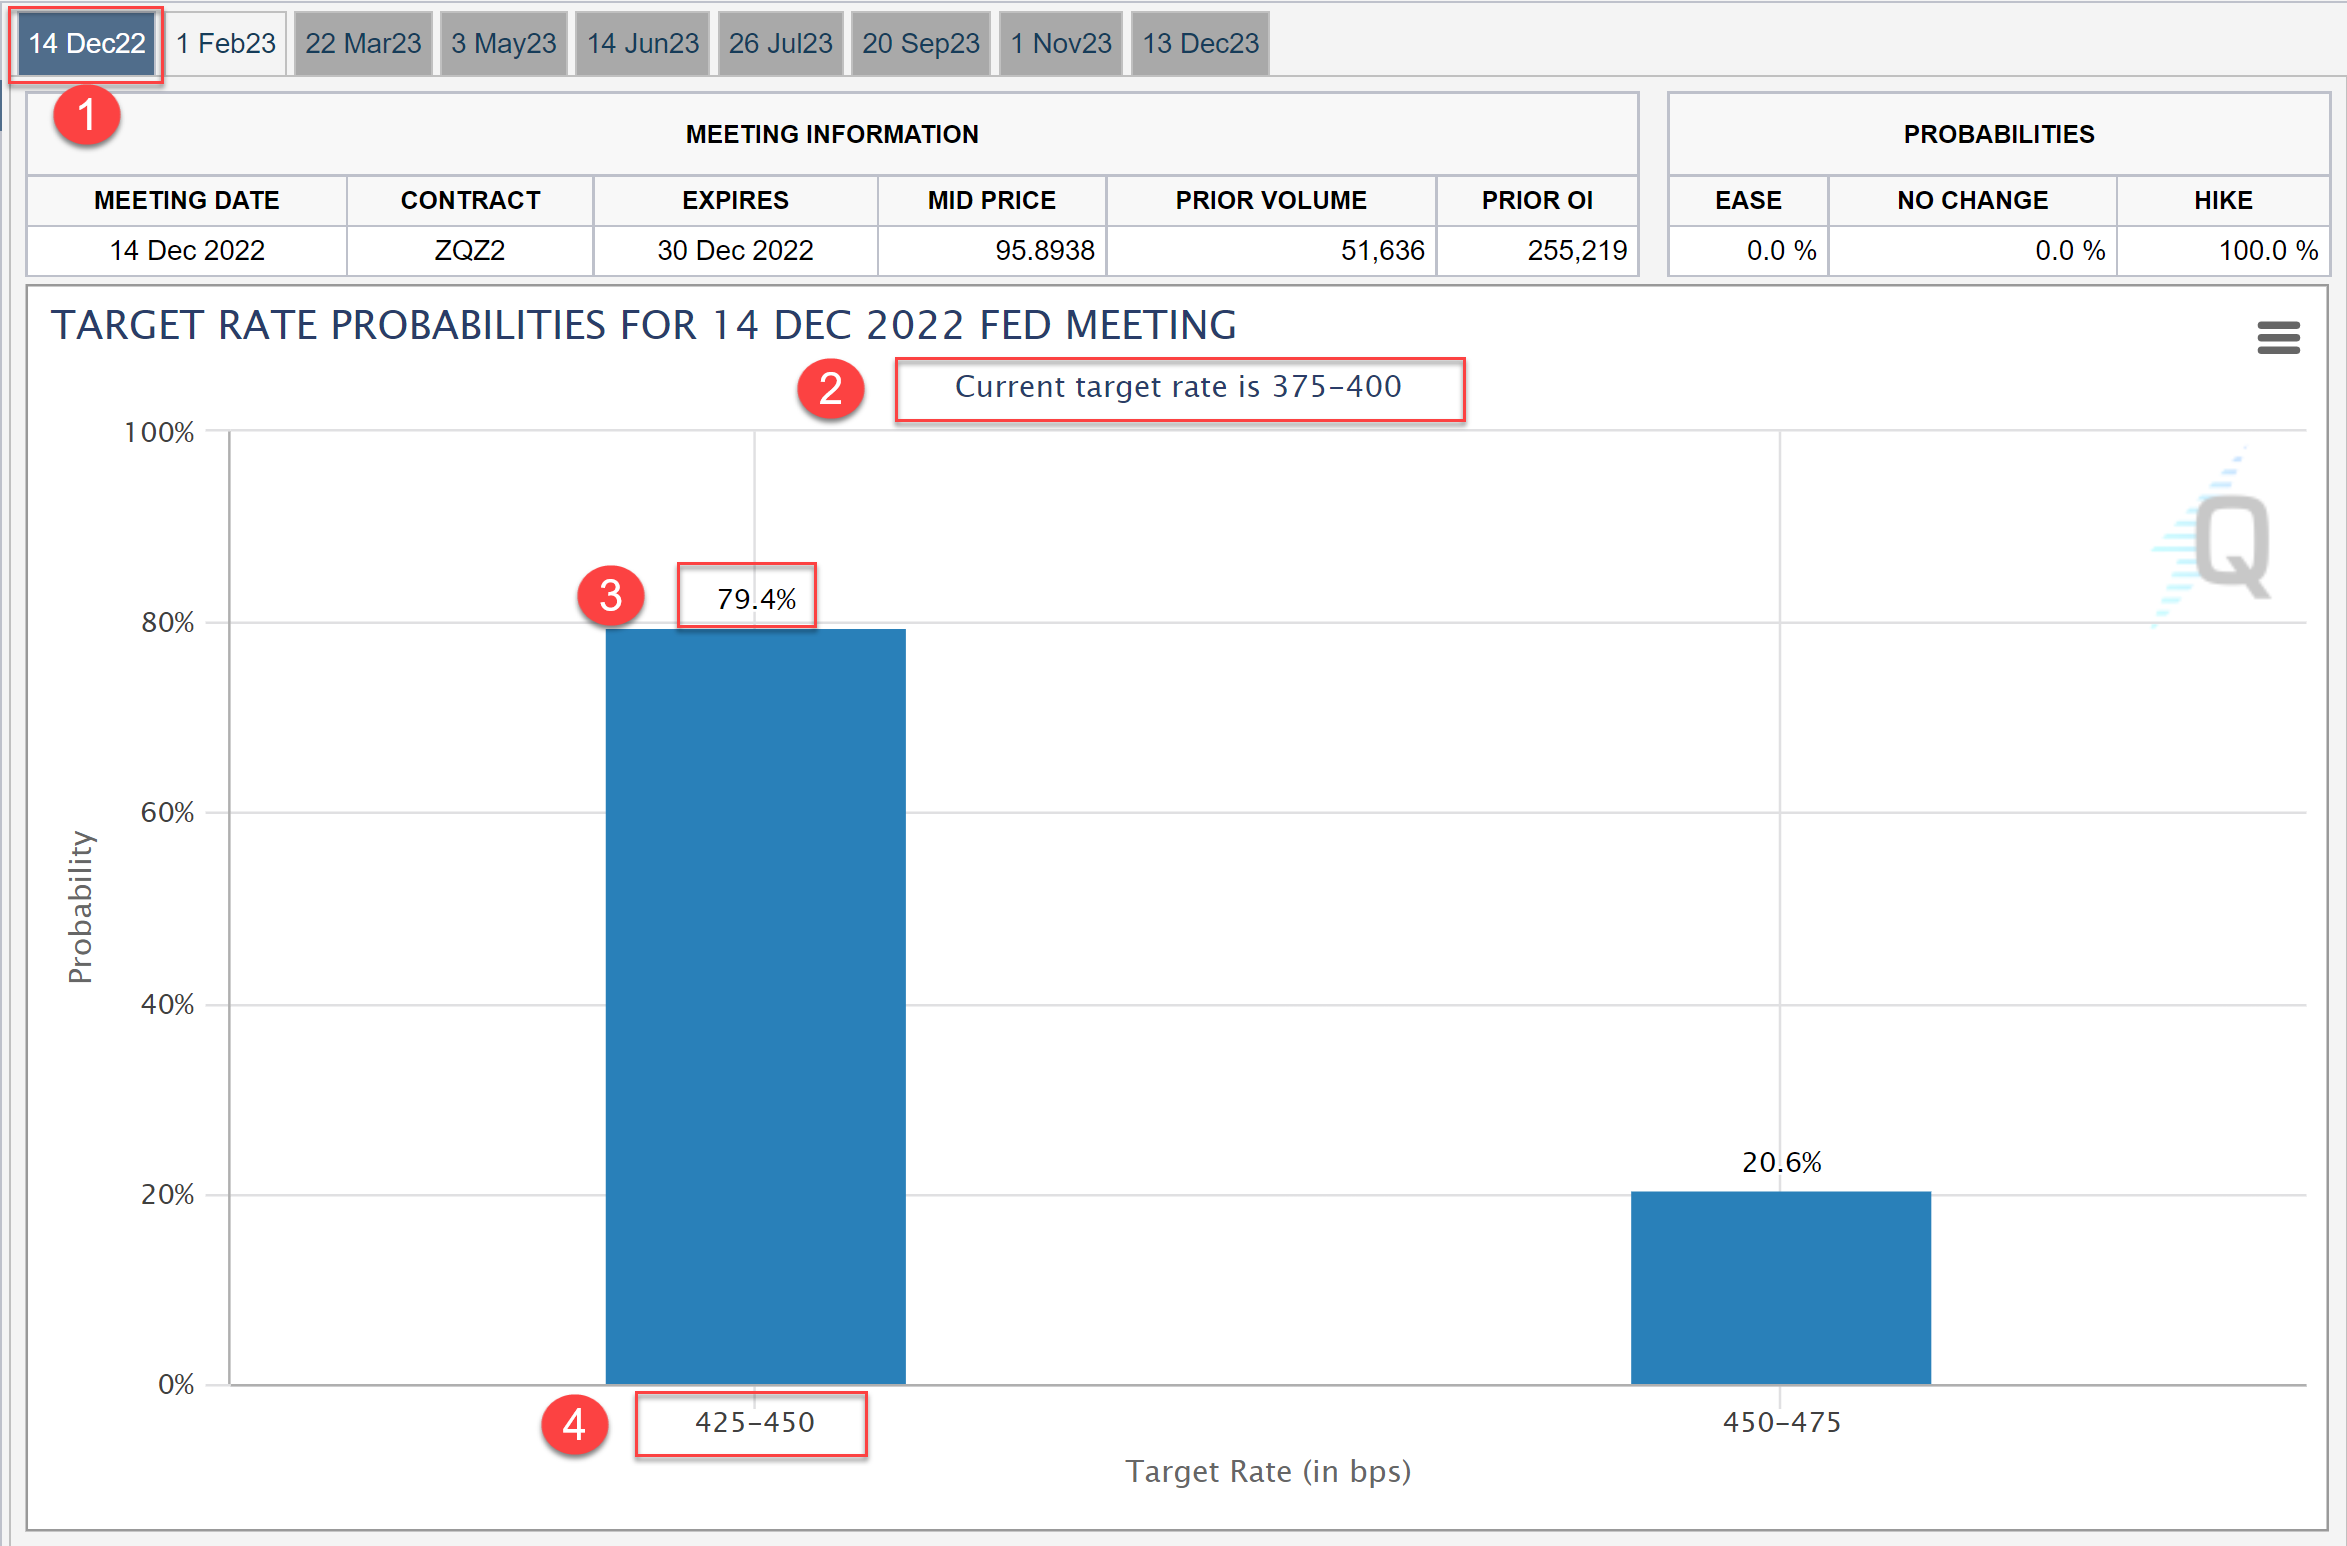Screen dimensions: 2347x1546
Task: Switch to the 26 Jul23 tab
Action: [780, 44]
